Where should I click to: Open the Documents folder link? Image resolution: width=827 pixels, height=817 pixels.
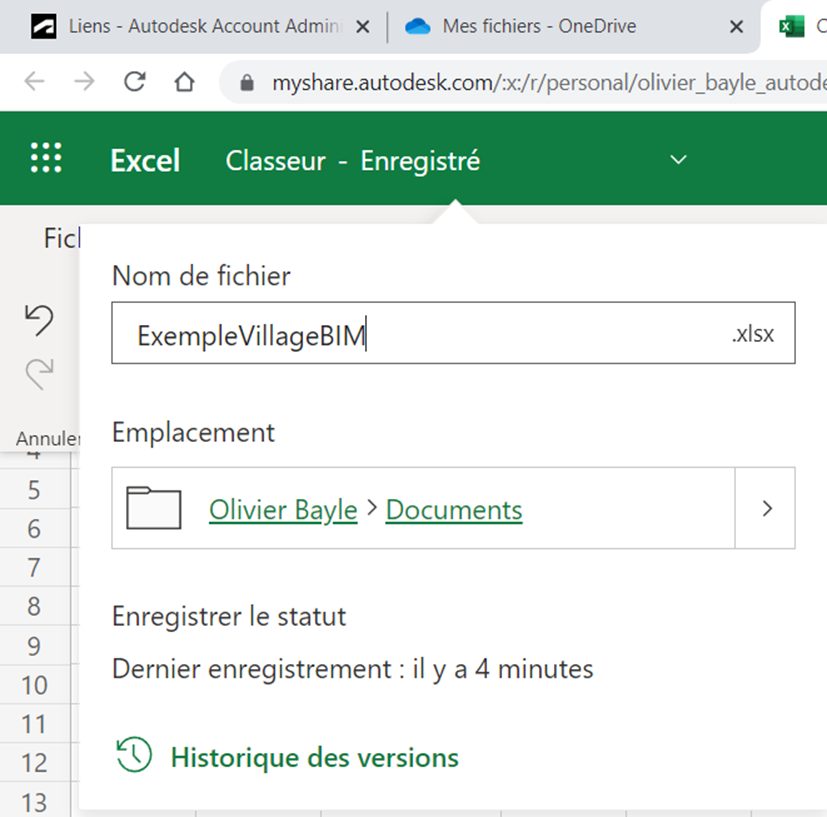pyautogui.click(x=454, y=510)
